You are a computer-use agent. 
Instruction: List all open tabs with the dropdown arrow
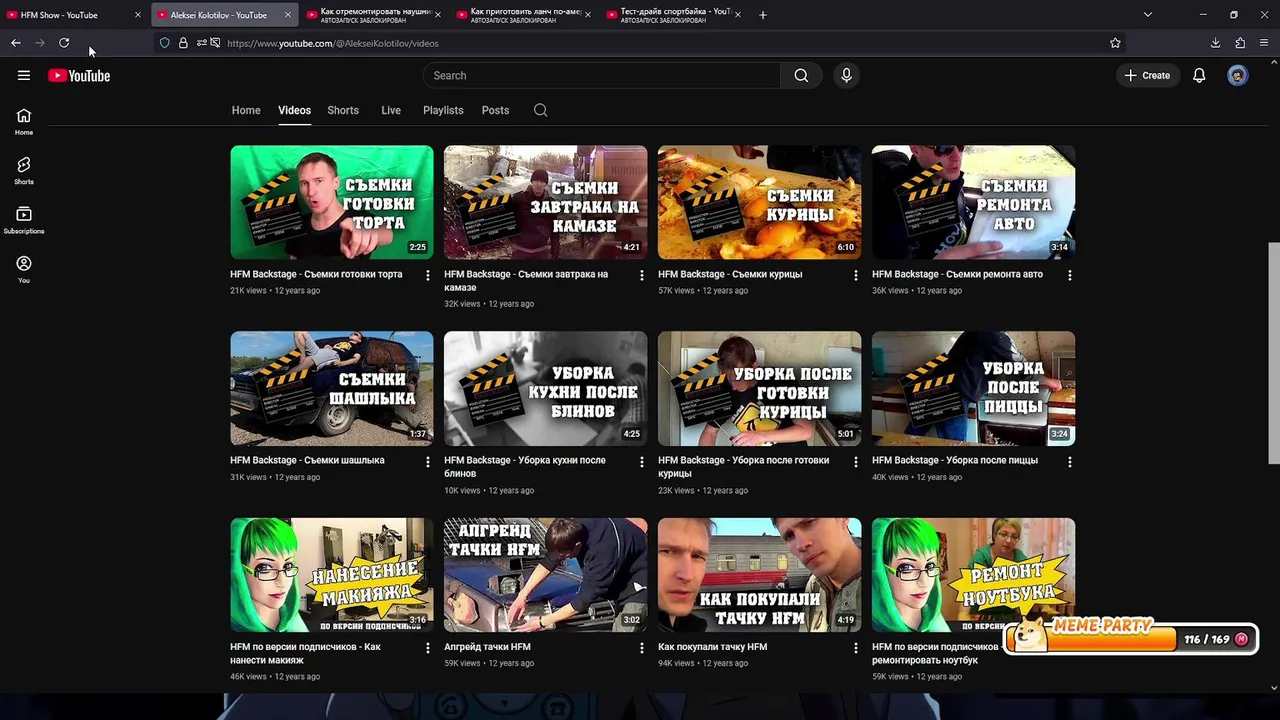pyautogui.click(x=1148, y=15)
